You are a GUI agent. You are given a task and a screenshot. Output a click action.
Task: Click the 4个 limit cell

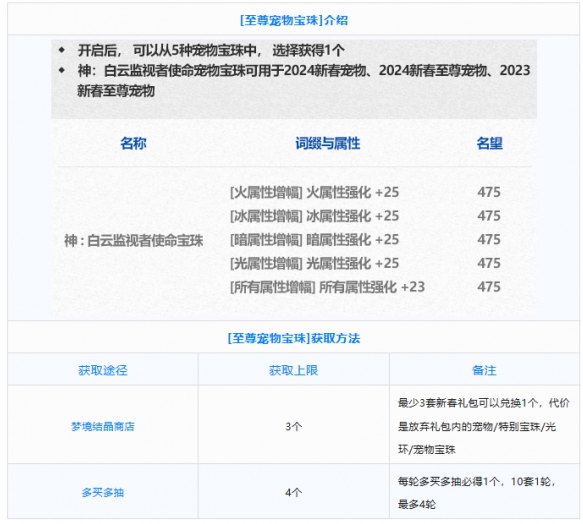point(293,492)
